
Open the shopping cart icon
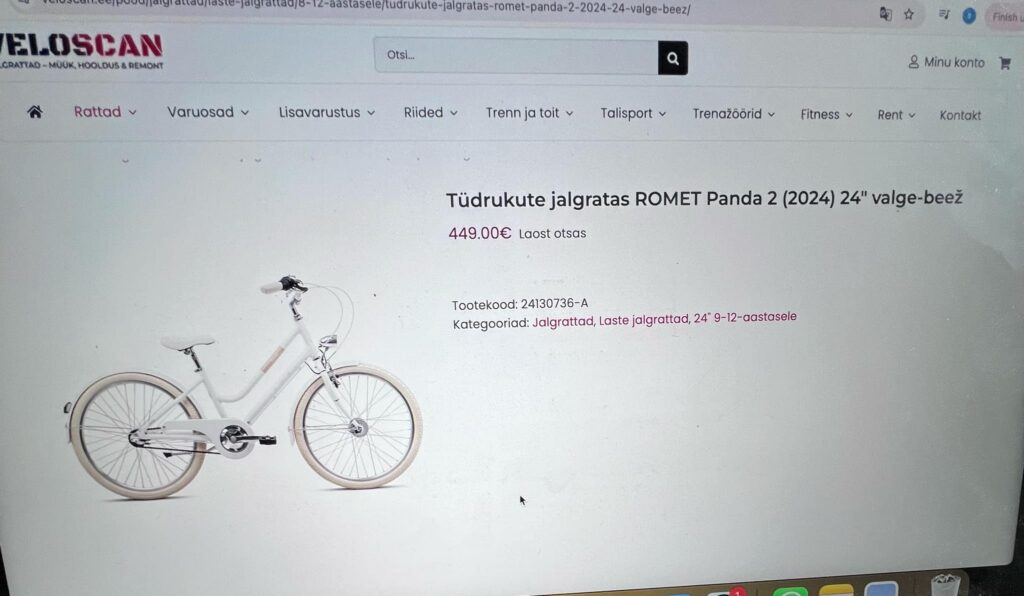[1005, 63]
